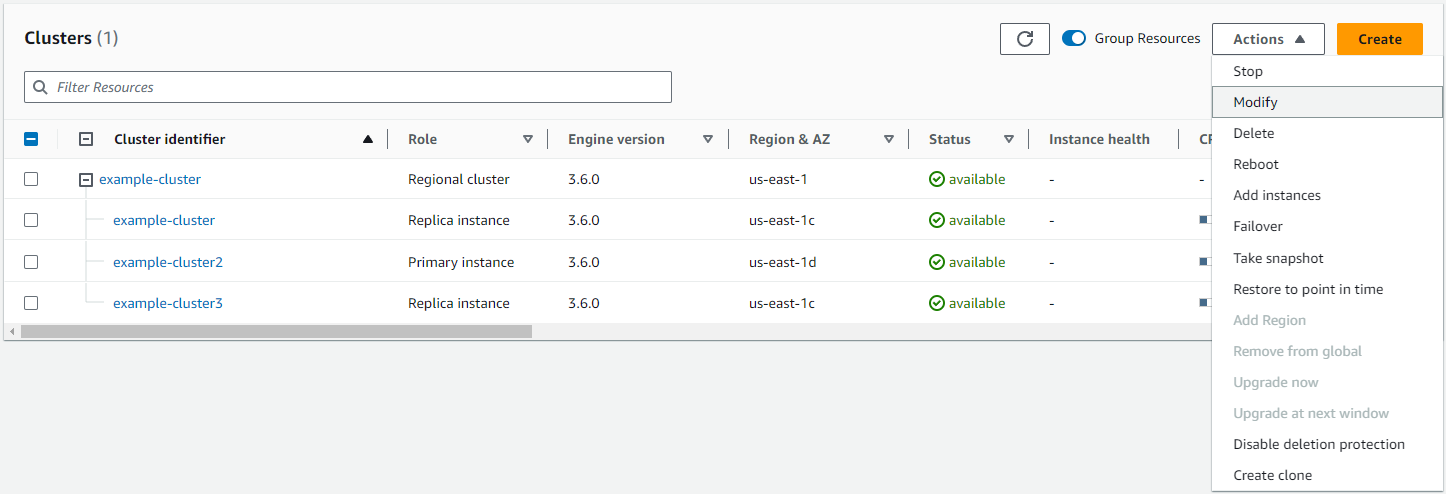Choose Failover in the Actions menu
The image size is (1446, 494).
1257,227
